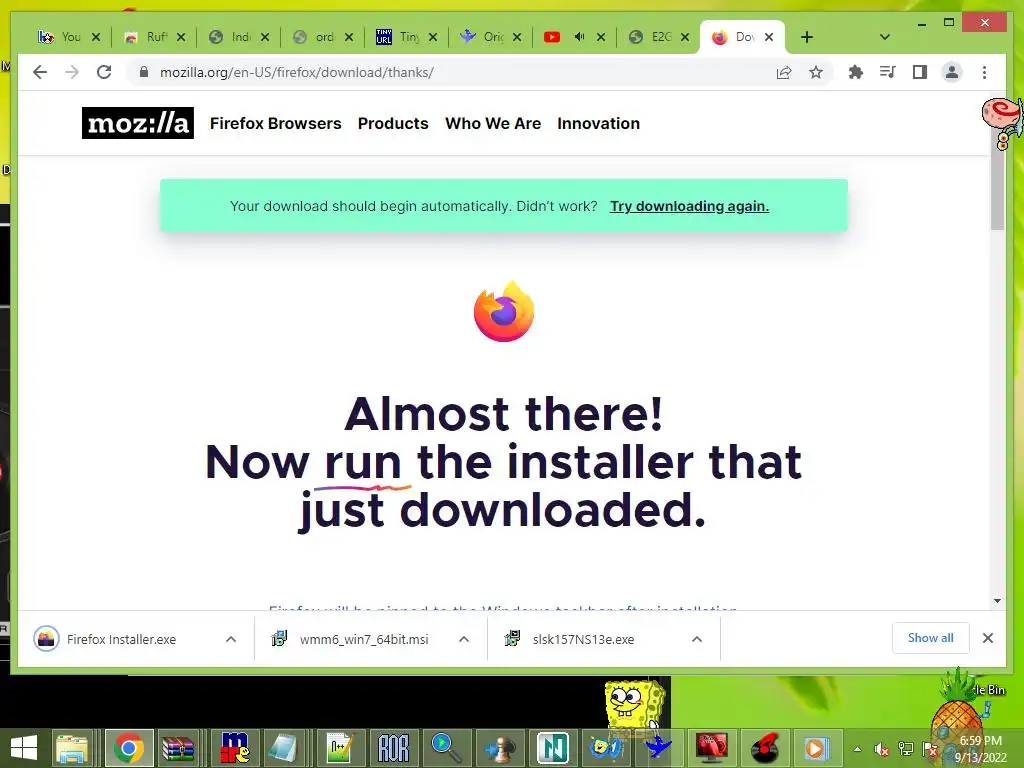Open the Chrome three-dot menu
Viewport: 1024px width, 768px height.
point(984,72)
